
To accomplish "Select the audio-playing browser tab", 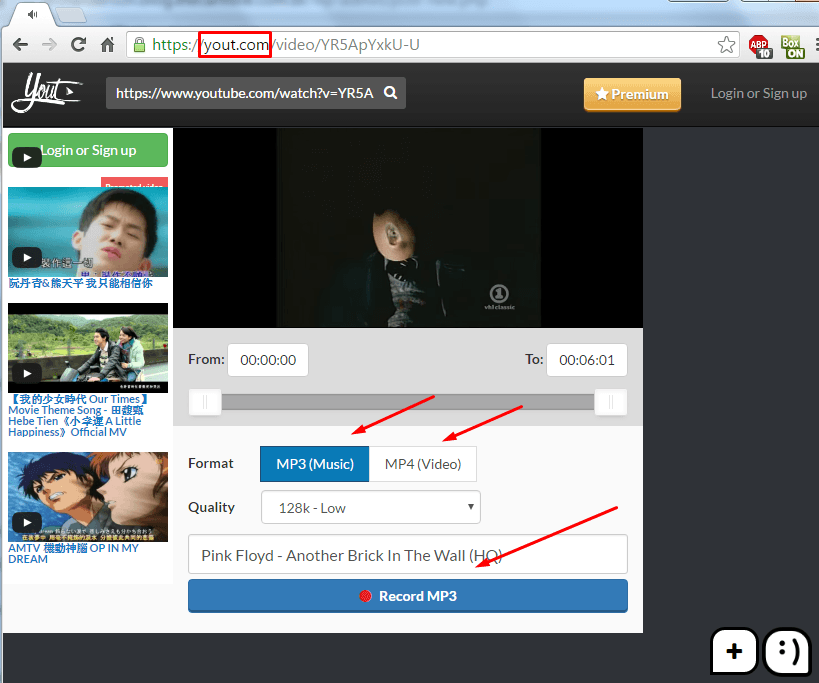I will point(32,14).
